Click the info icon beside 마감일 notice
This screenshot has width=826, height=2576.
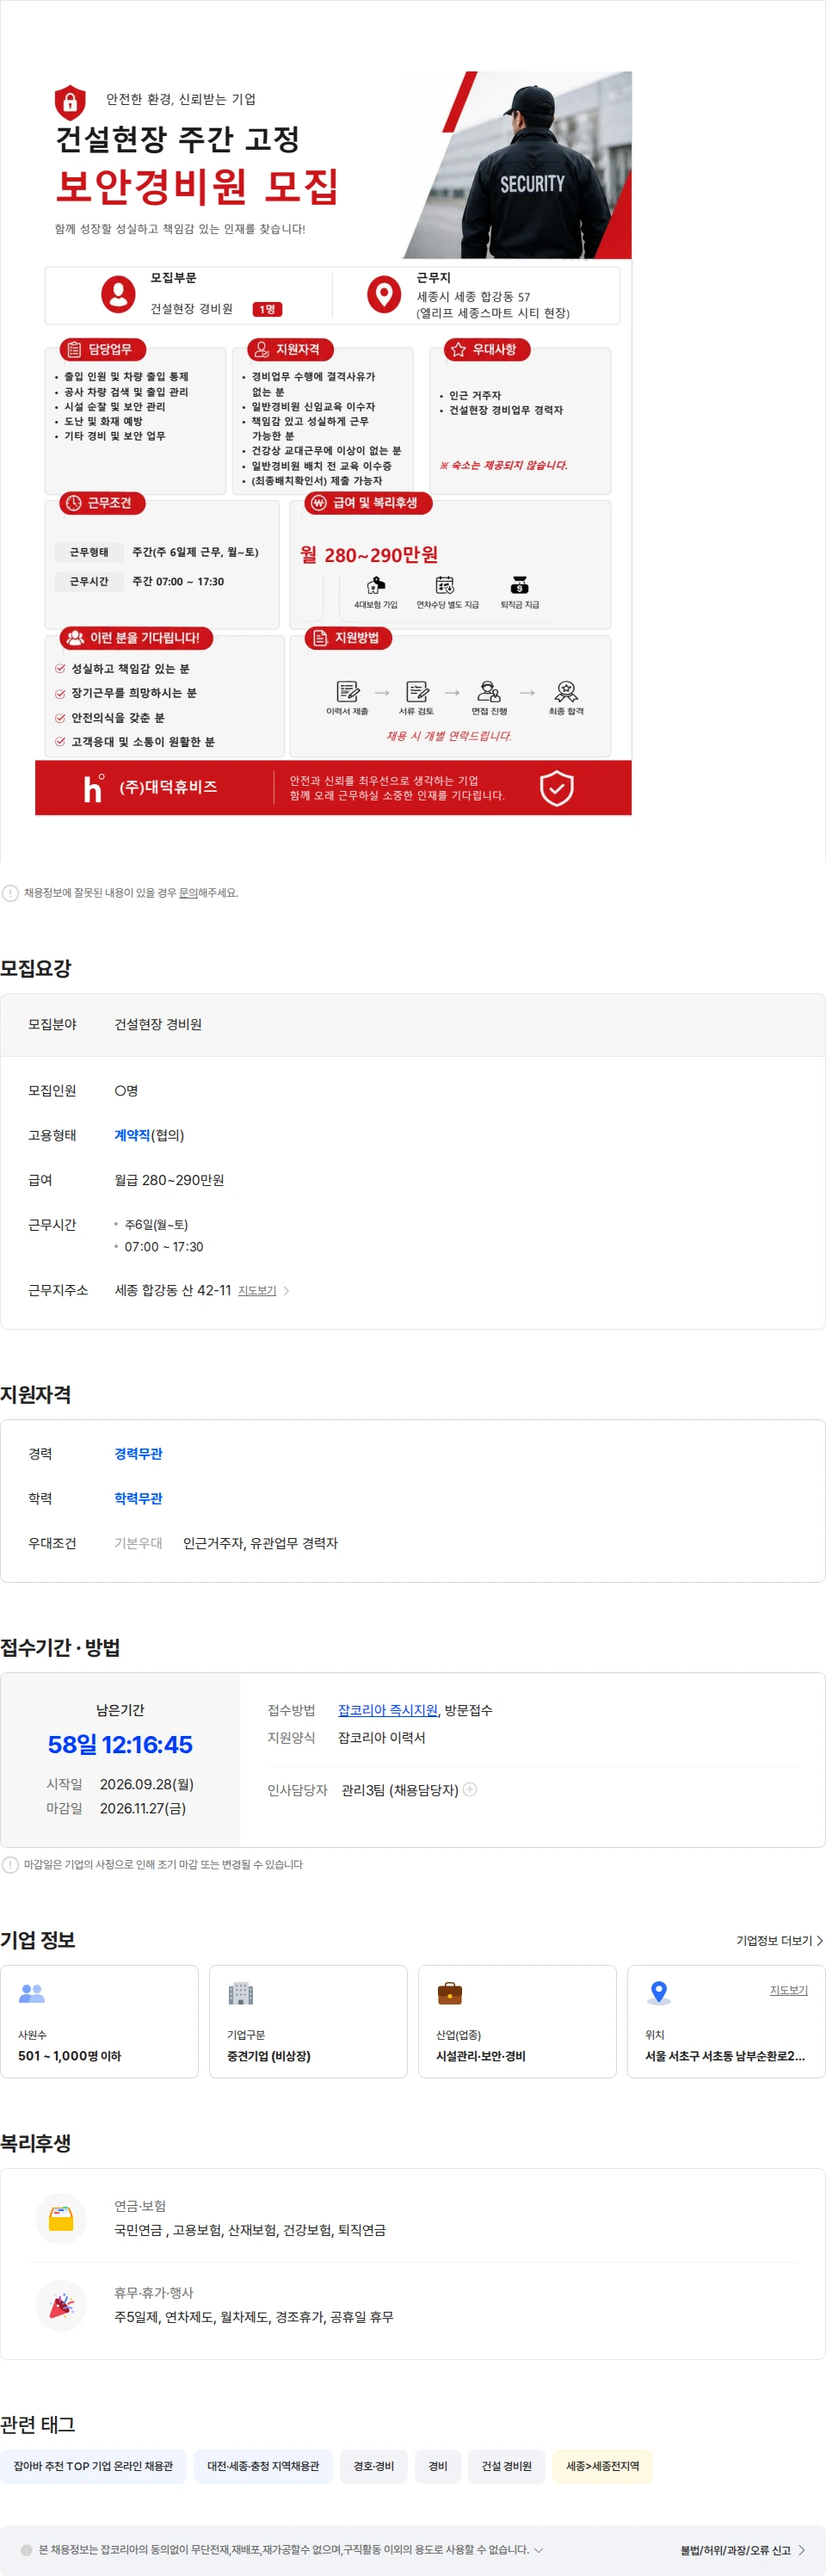click(10, 1864)
